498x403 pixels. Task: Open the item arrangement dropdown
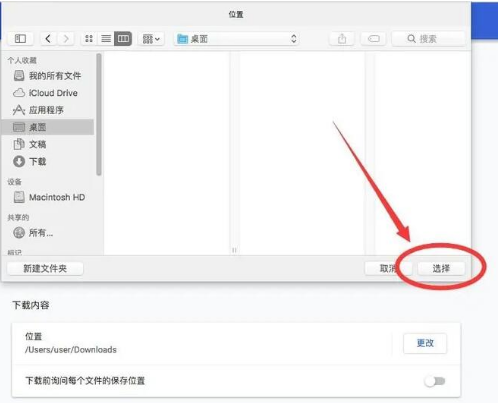point(151,39)
